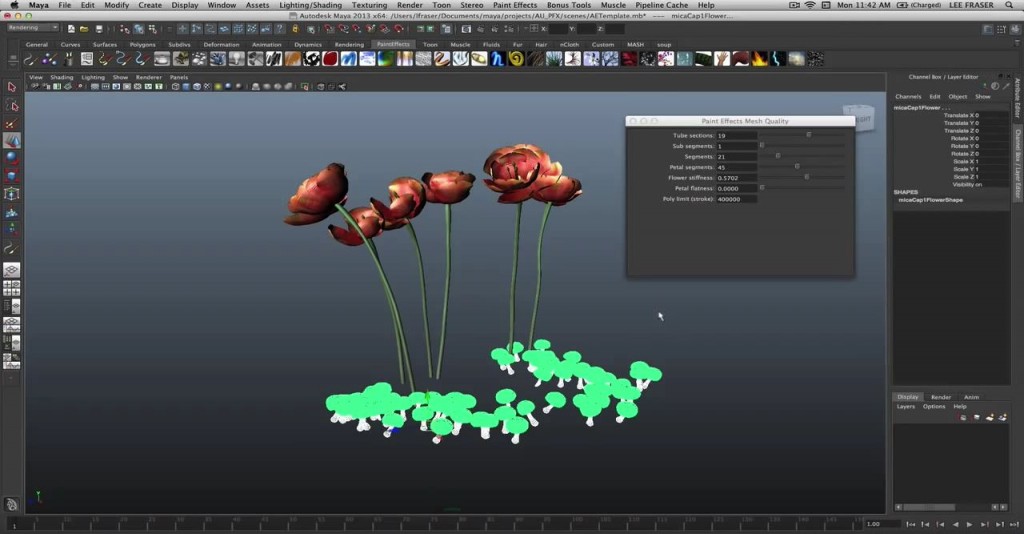
Task: Click the play backwards button on timeline
Action: coord(955,524)
